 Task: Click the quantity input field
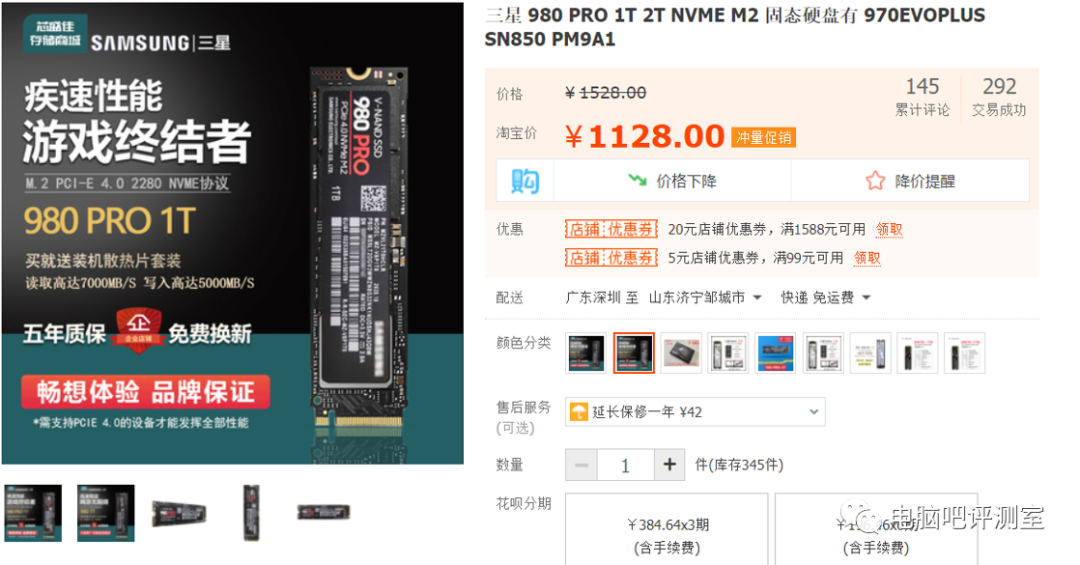coord(625,465)
